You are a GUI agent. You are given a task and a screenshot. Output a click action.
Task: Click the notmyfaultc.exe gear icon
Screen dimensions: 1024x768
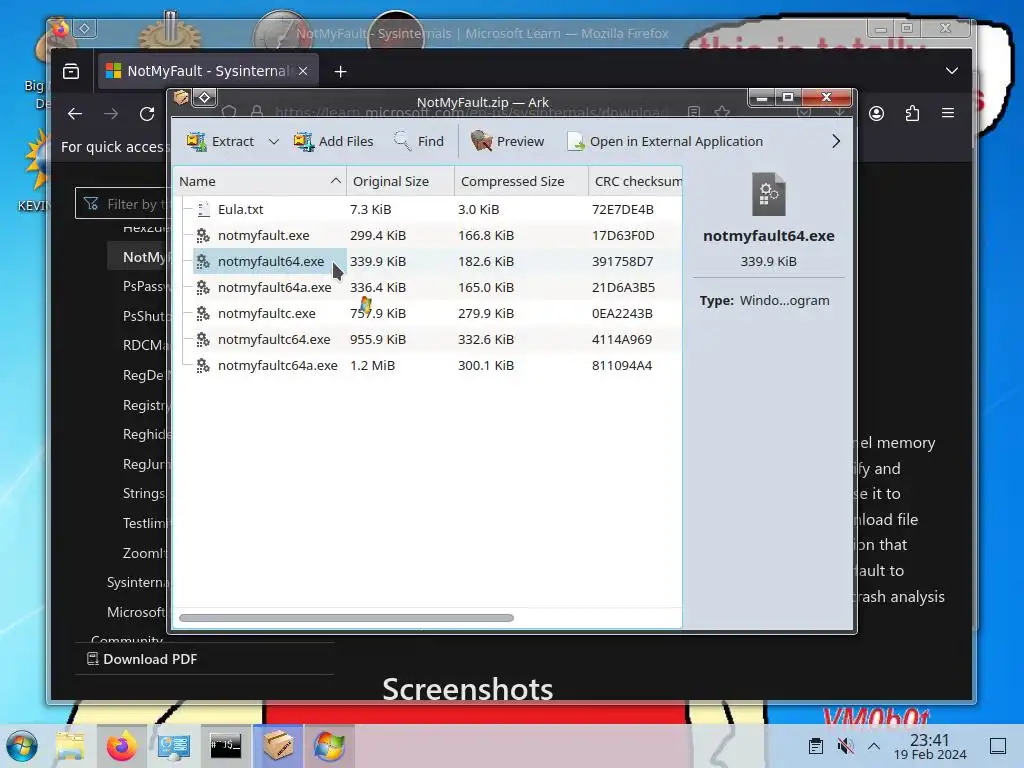203,313
